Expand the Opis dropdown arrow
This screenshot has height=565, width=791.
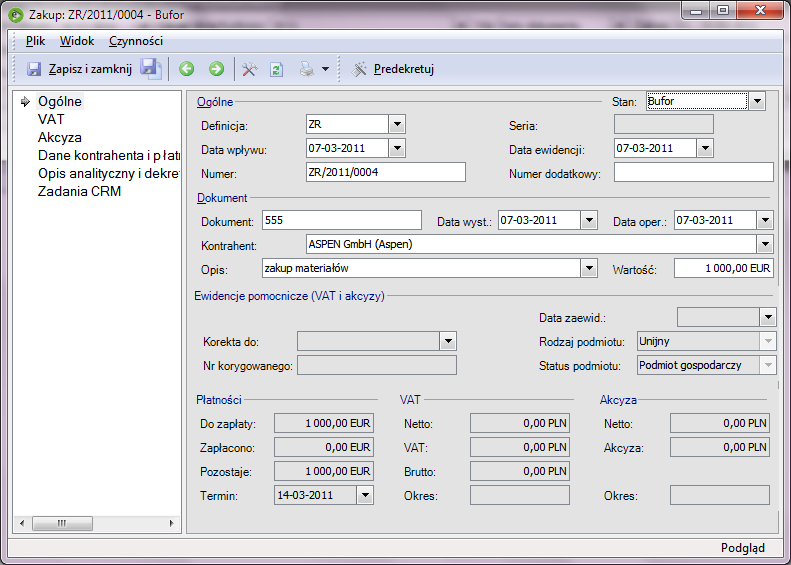[589, 268]
